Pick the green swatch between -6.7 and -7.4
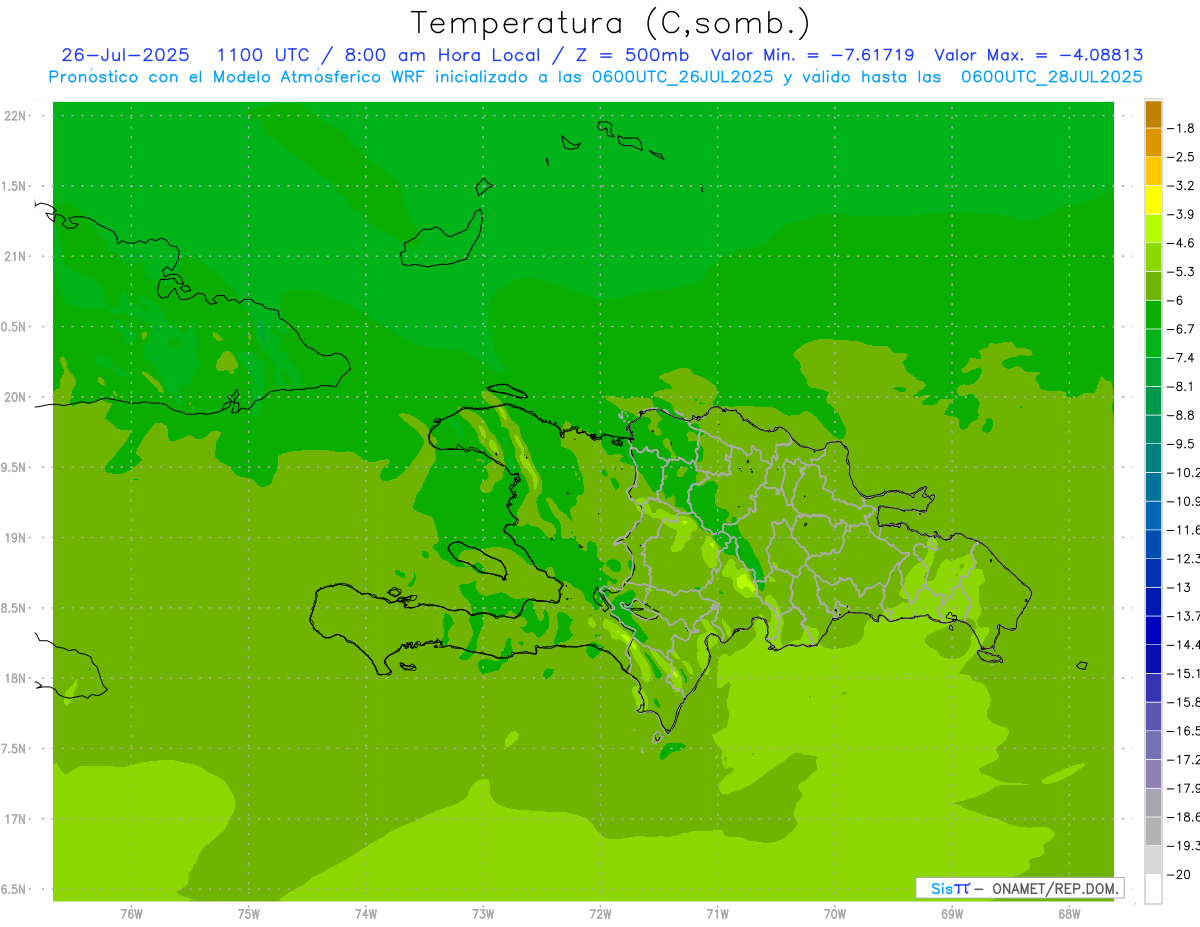1200x927 pixels. coord(1153,343)
